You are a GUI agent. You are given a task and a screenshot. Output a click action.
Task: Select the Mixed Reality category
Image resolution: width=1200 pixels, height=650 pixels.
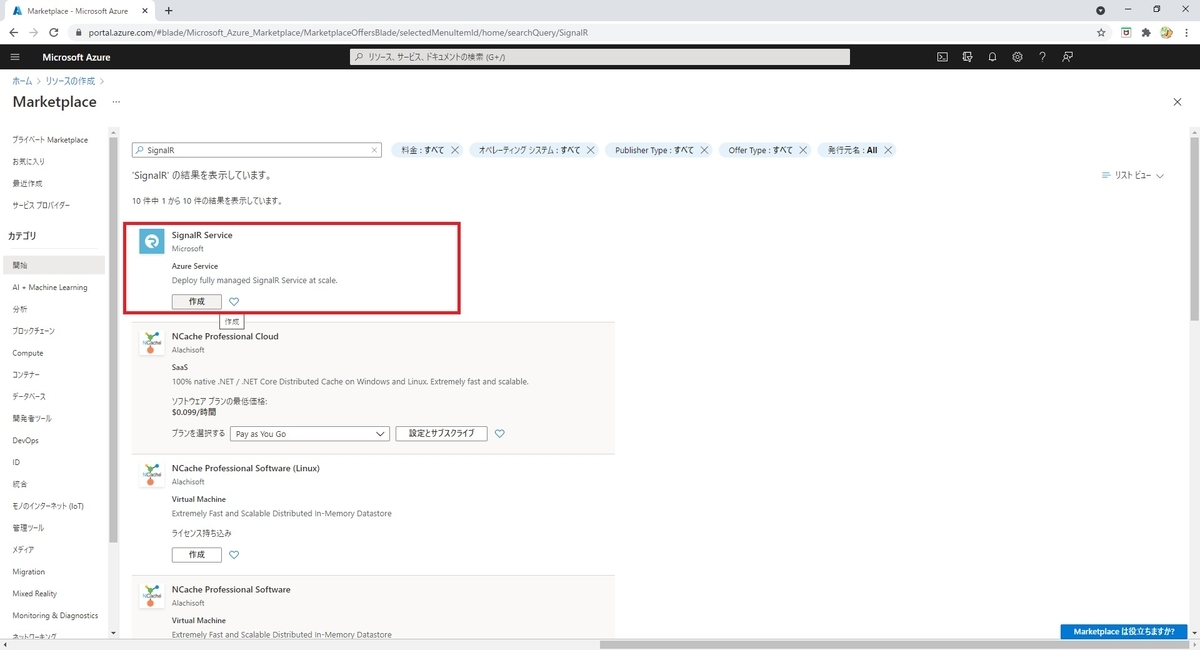pos(35,593)
